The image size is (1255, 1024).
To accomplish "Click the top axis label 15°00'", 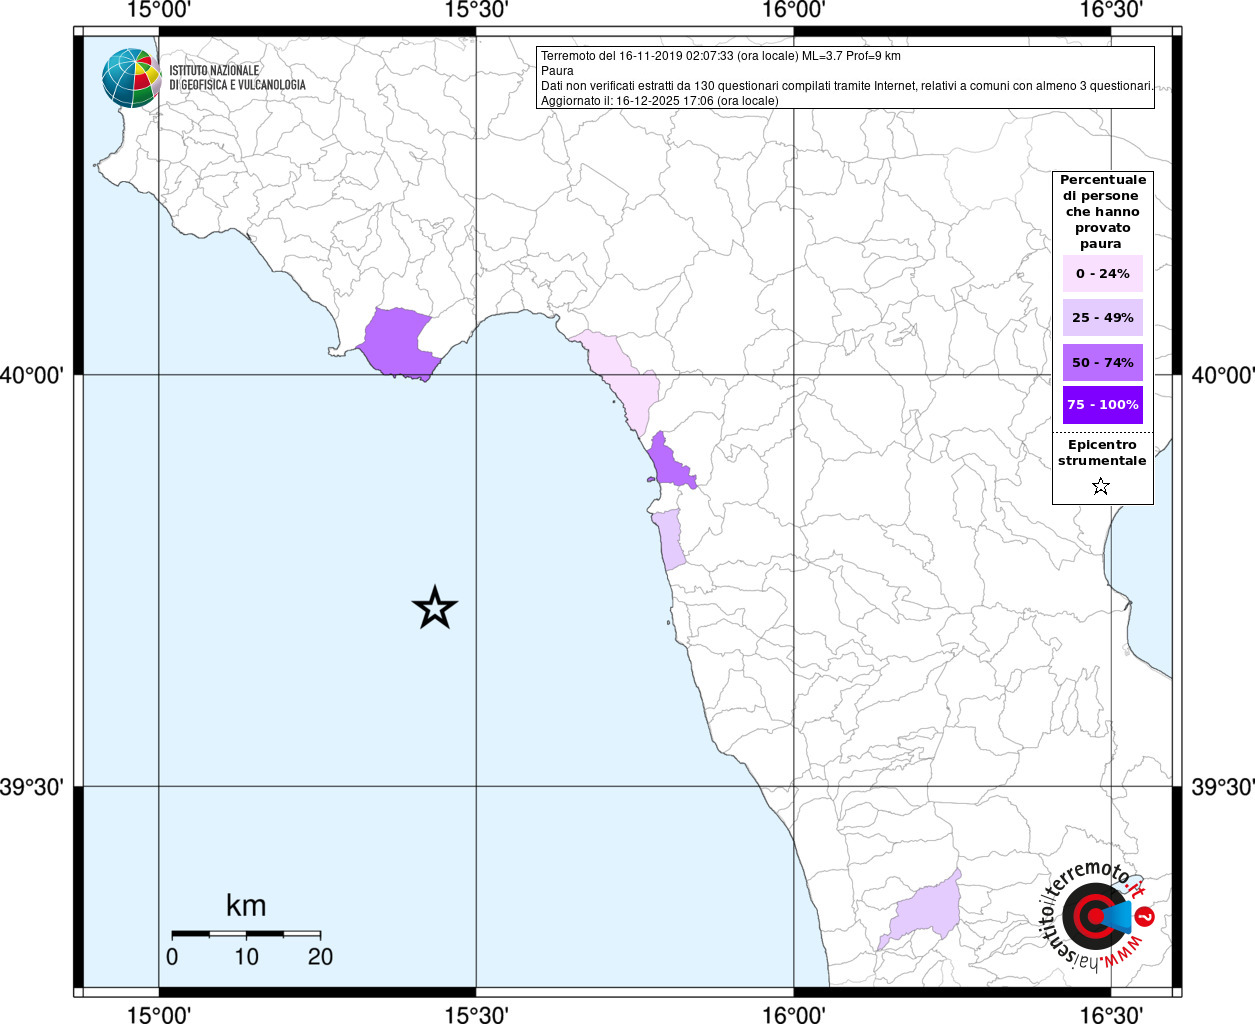I will point(159,10).
